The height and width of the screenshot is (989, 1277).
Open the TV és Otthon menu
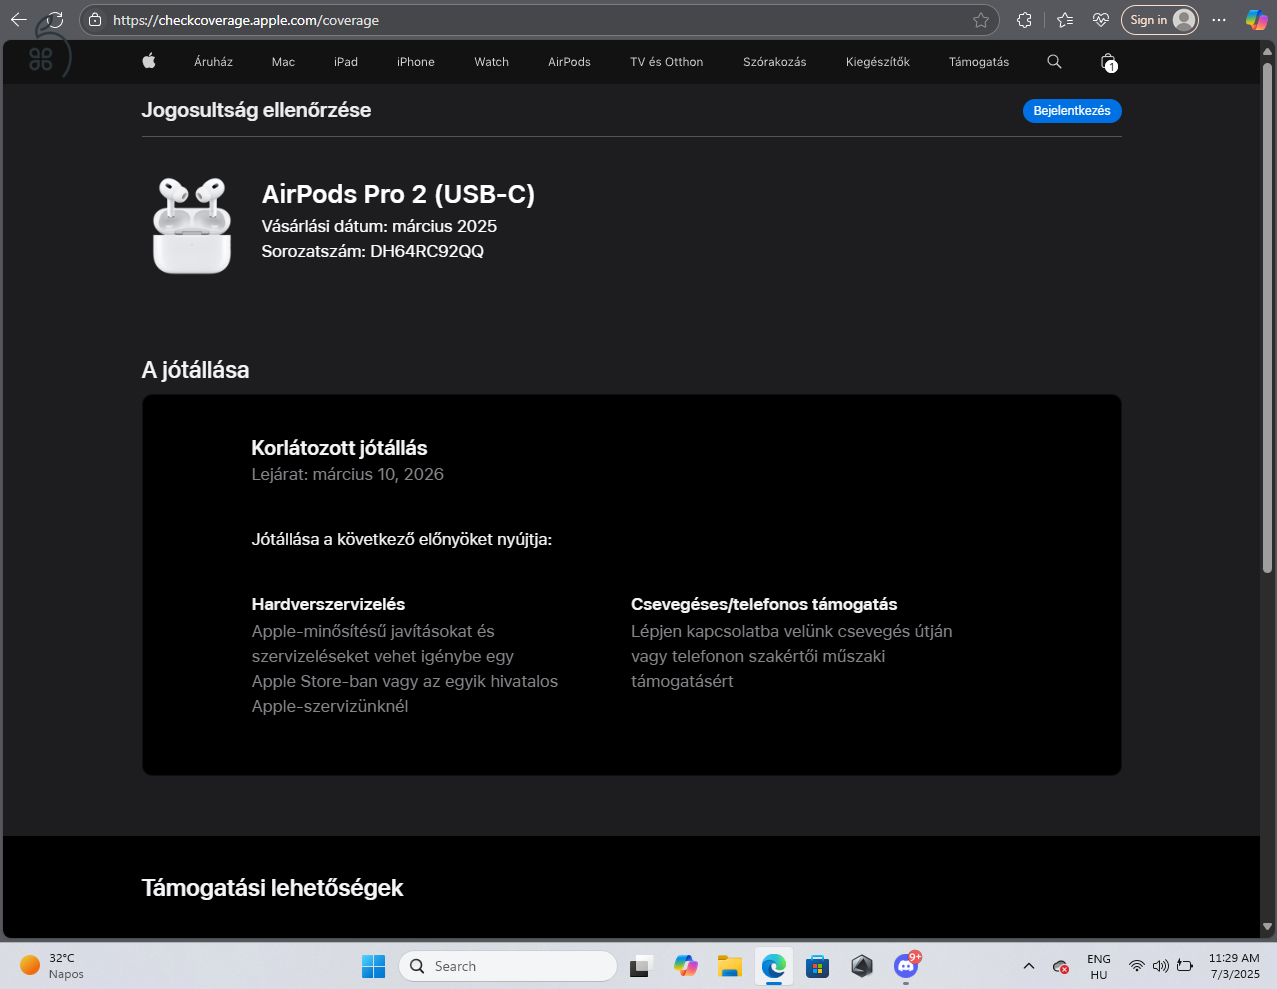pos(666,62)
